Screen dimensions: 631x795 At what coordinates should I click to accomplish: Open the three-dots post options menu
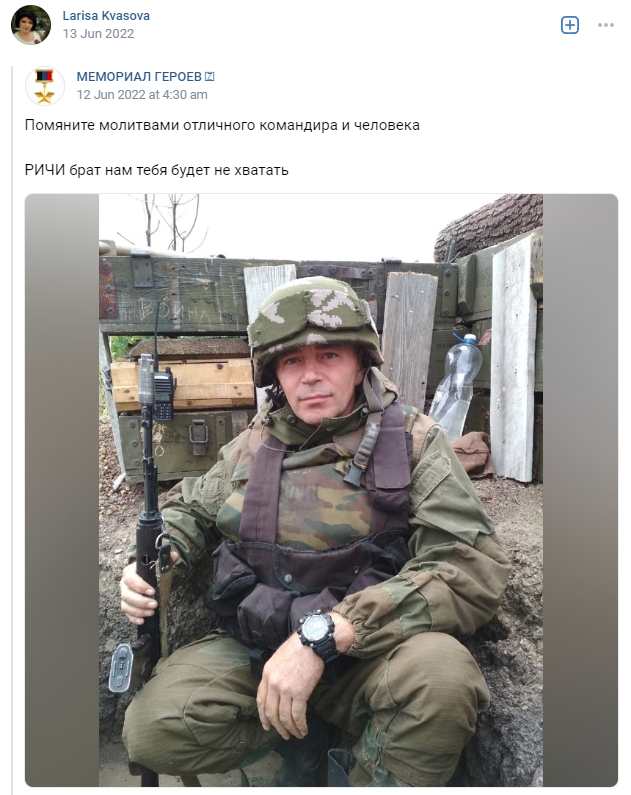pos(606,25)
